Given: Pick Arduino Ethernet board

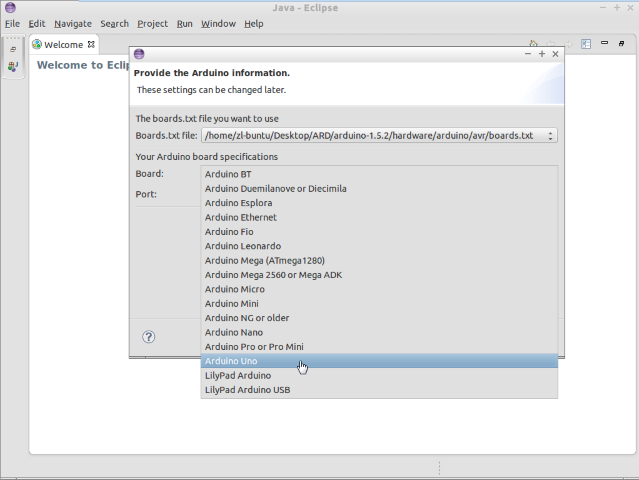Looking at the screenshot, I should coord(379,217).
